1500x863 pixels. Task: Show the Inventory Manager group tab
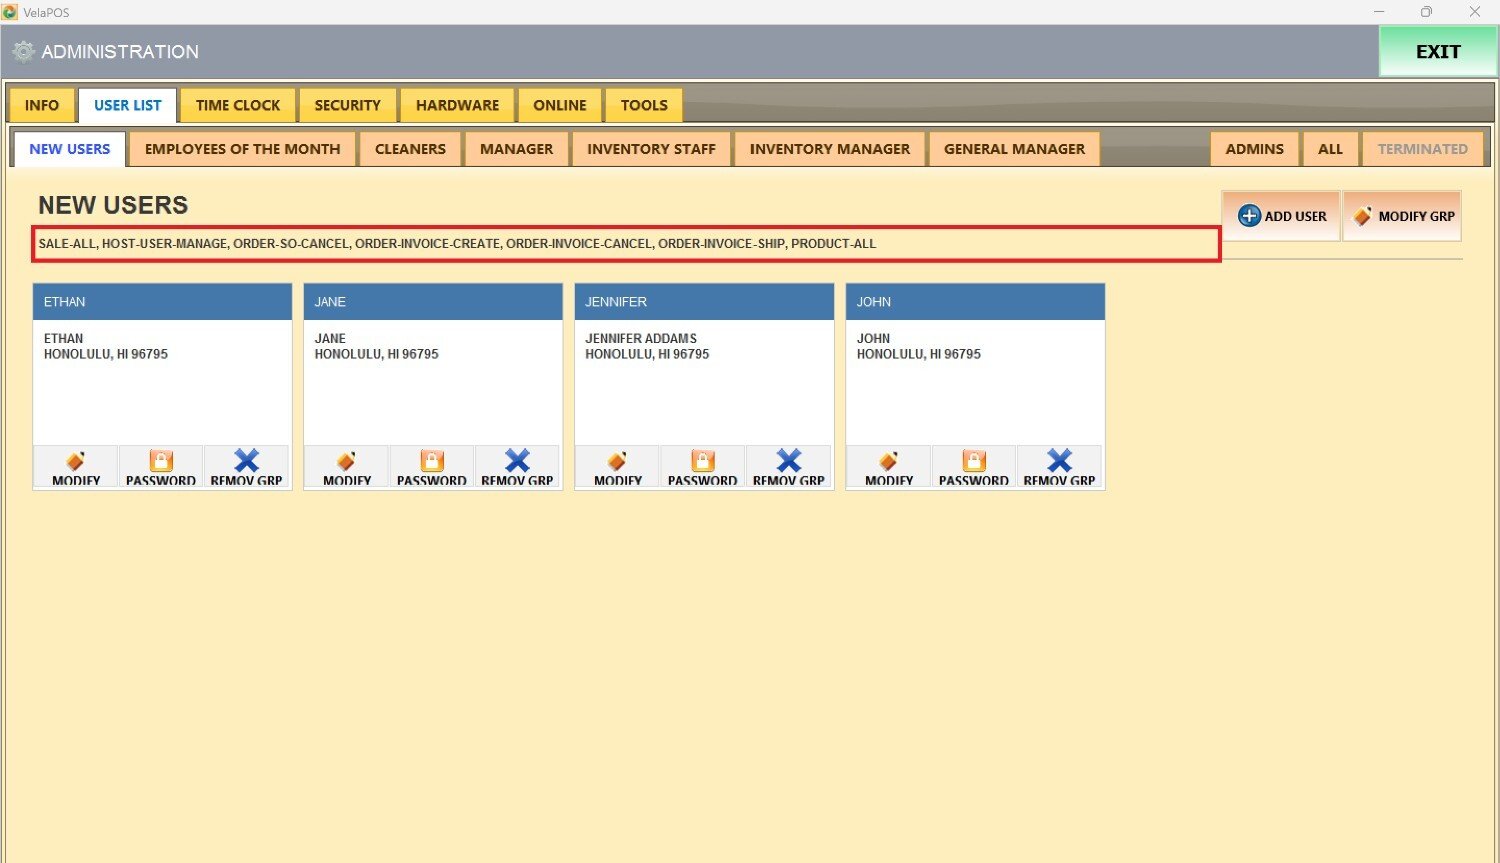pos(829,149)
